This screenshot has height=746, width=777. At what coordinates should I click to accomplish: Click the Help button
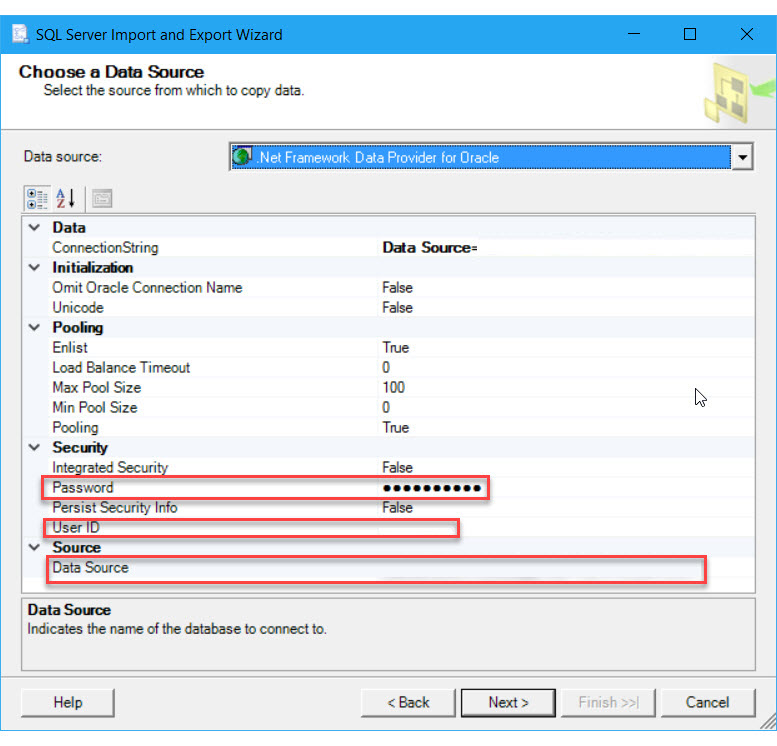[x=68, y=702]
